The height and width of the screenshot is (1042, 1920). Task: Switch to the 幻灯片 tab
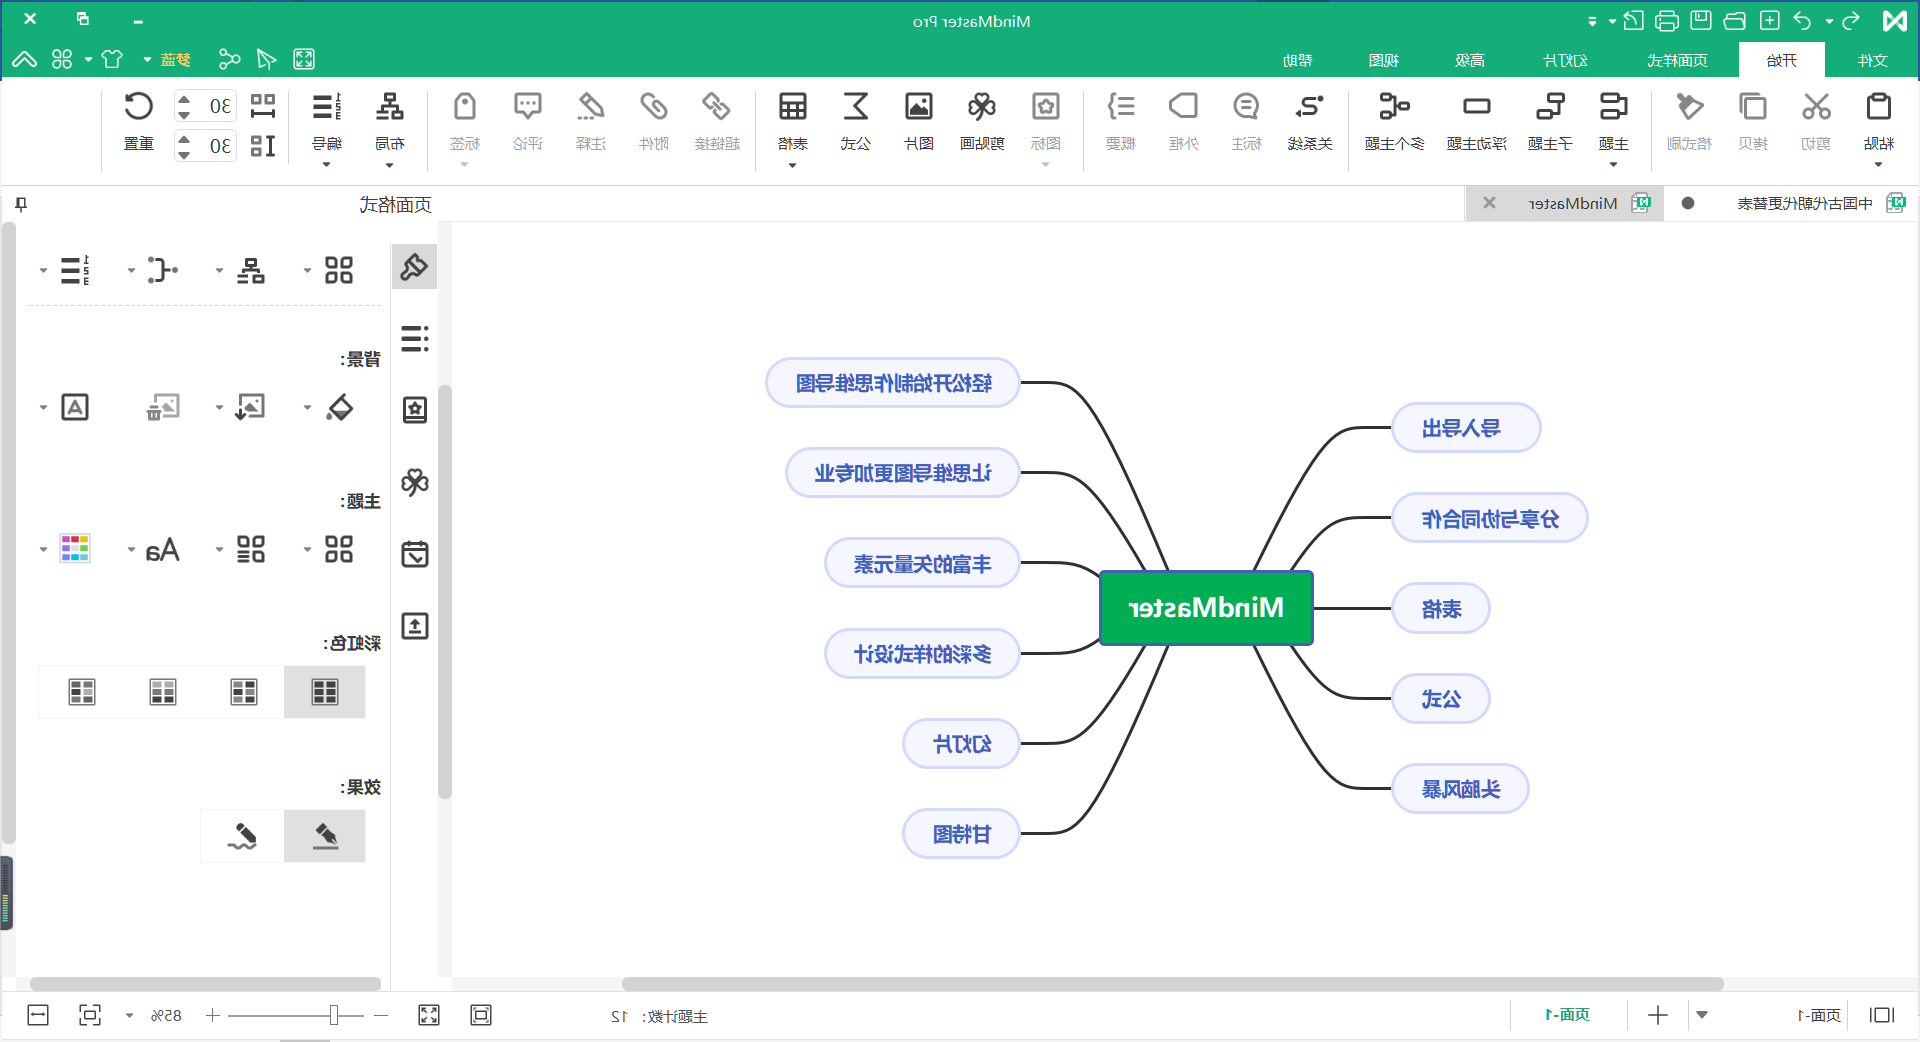pyautogui.click(x=1565, y=60)
